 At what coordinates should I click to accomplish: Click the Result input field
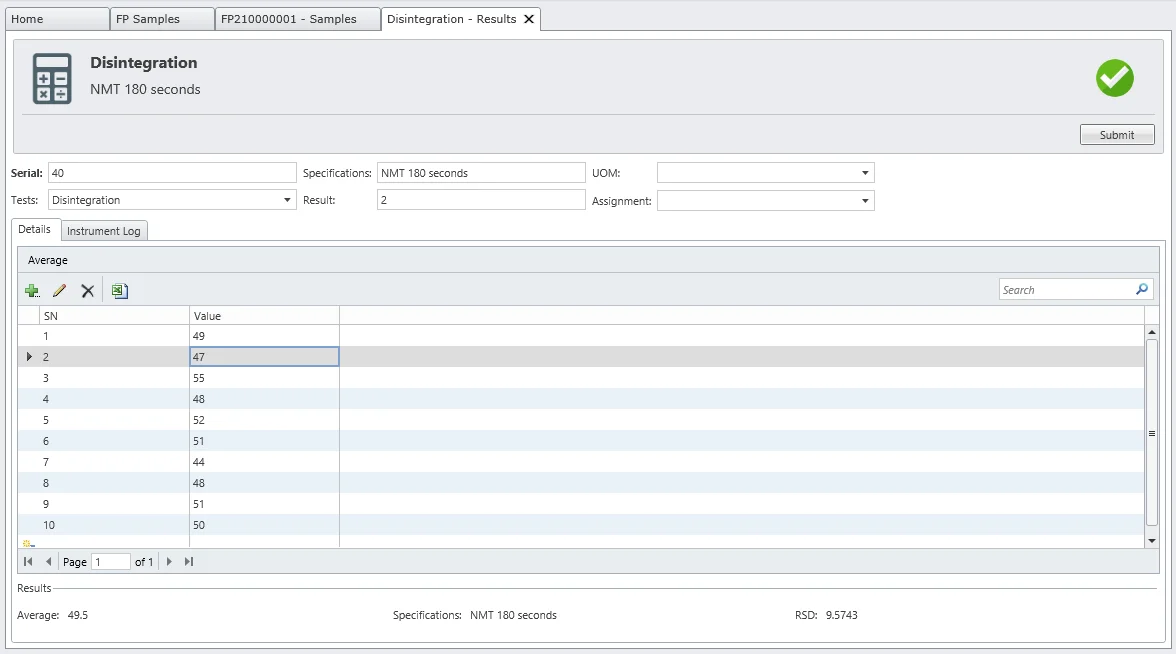[x=480, y=200]
